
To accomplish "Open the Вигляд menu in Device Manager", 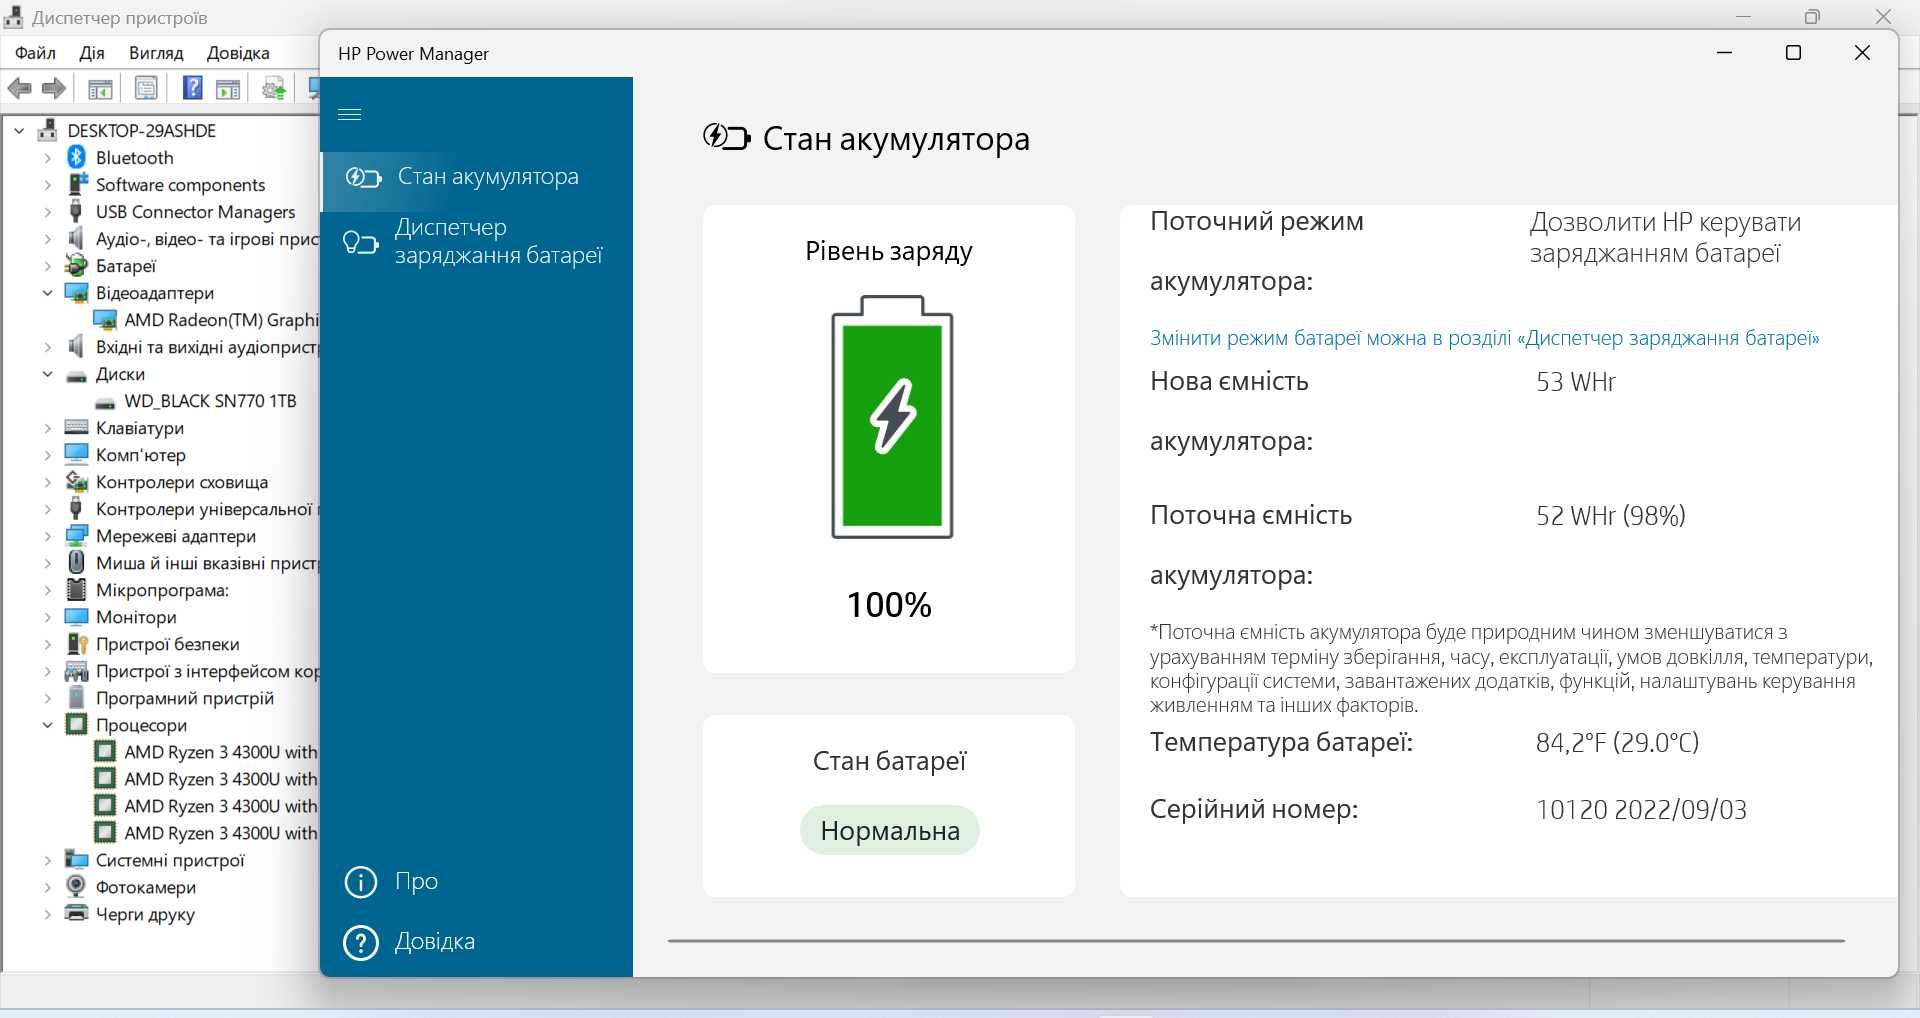I will (x=156, y=53).
